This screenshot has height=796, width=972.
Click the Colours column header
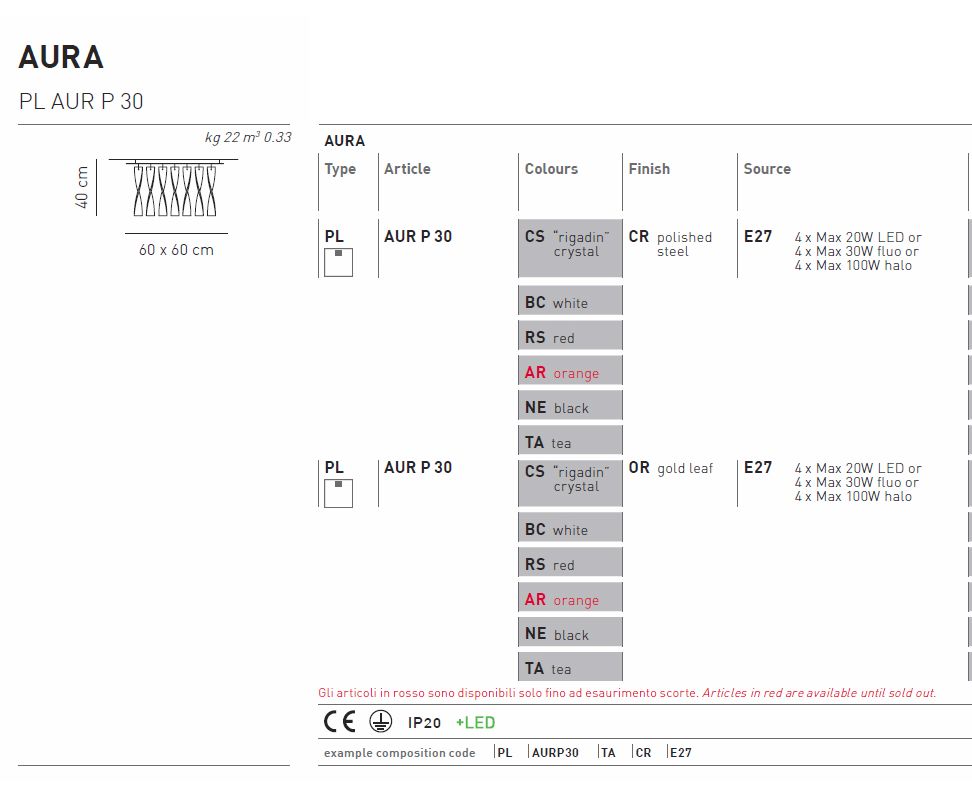551,169
